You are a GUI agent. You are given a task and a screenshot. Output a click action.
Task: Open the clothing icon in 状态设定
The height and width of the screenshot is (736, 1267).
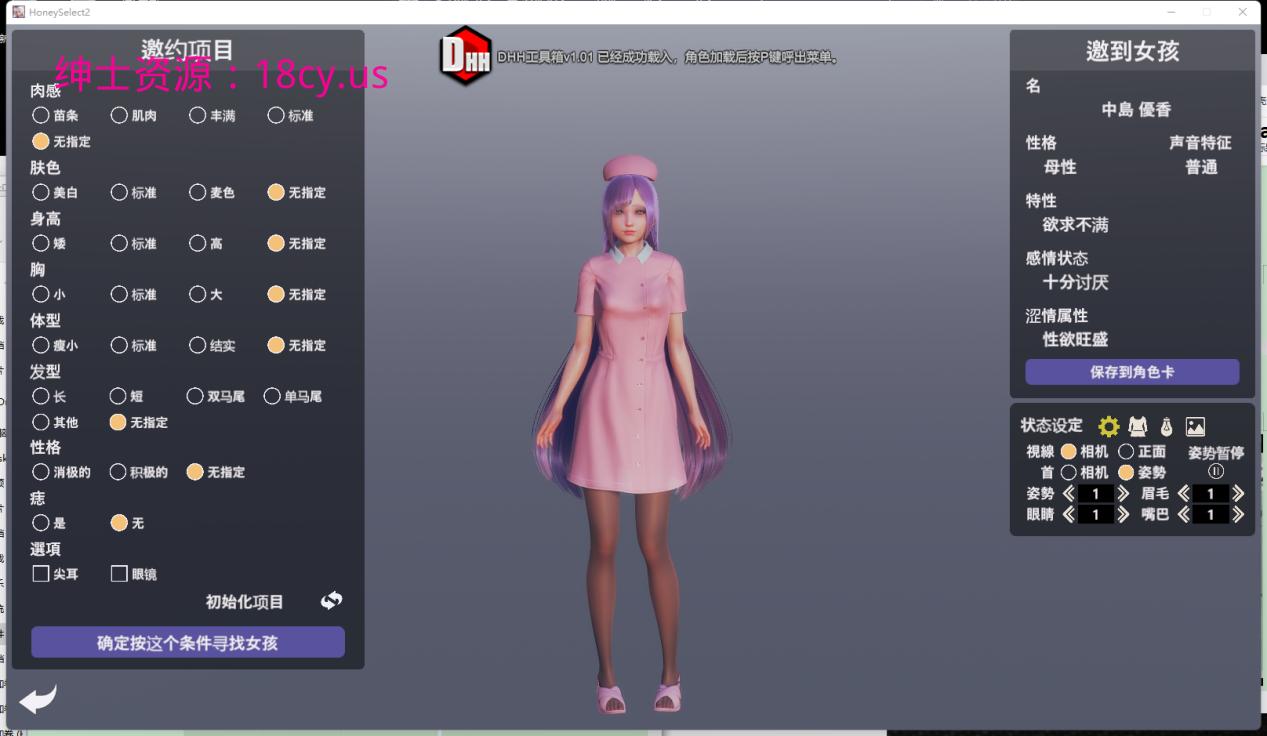1137,427
